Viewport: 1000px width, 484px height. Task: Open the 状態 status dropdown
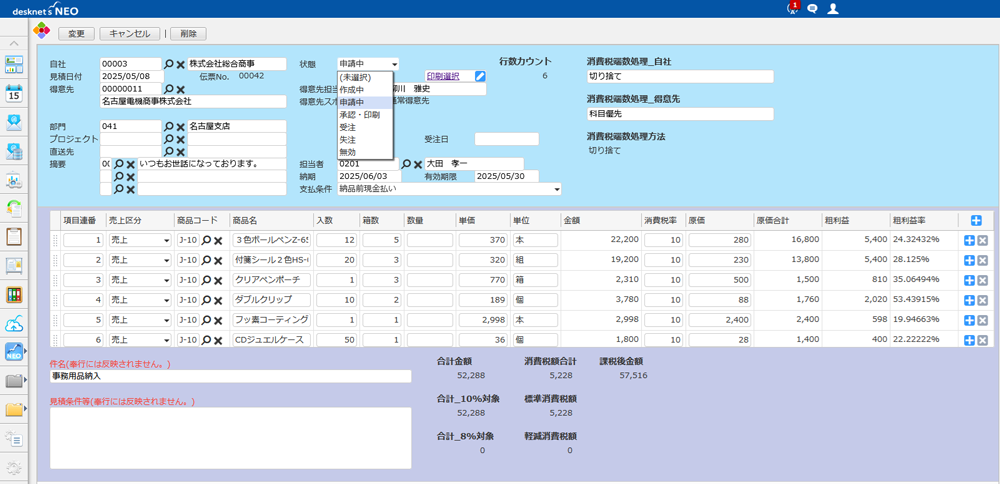368,64
